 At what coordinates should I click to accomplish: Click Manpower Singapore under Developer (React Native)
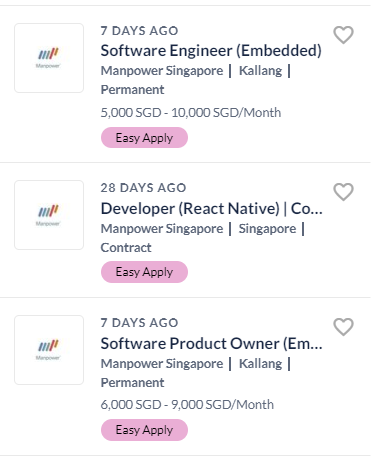[162, 229]
